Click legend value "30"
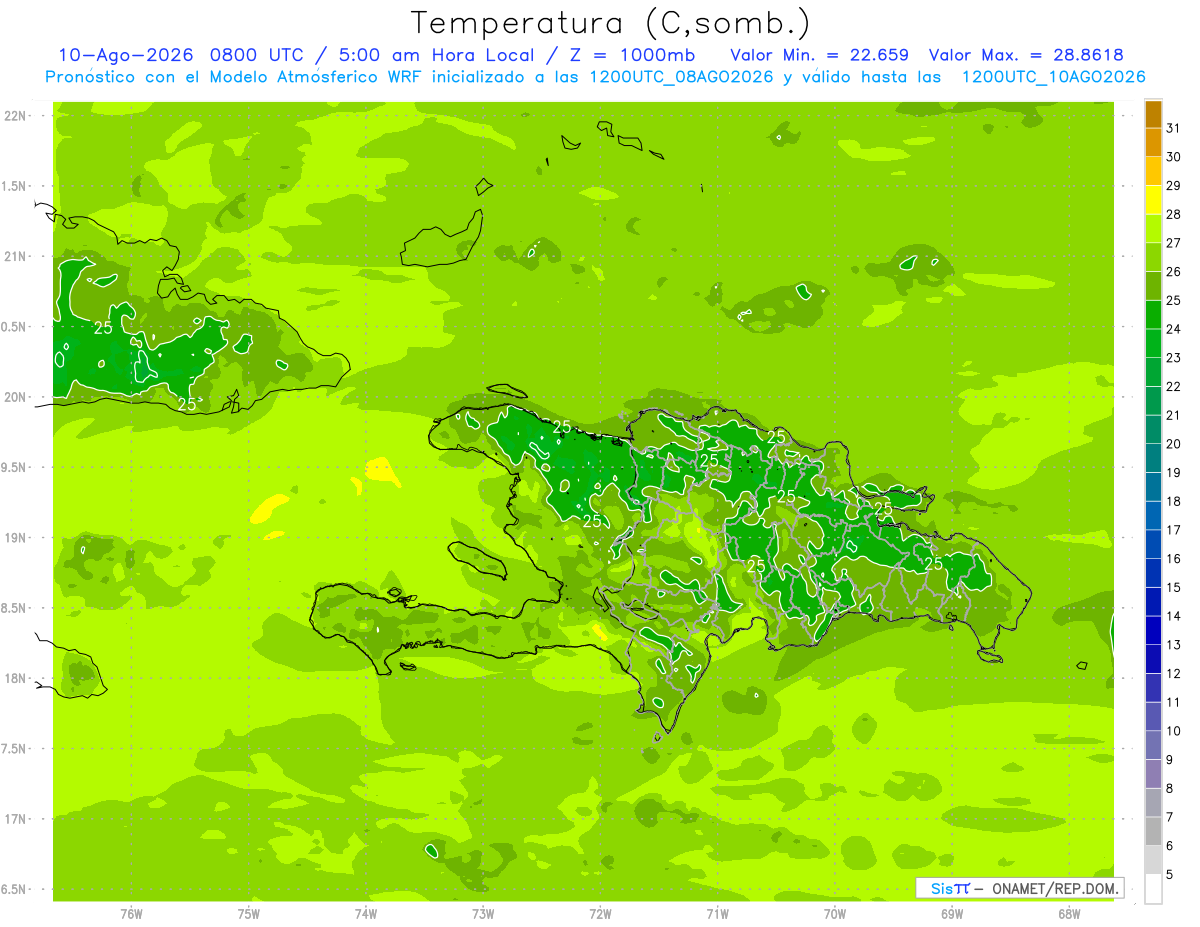This screenshot has height=927, width=1200. pyautogui.click(x=1173, y=157)
